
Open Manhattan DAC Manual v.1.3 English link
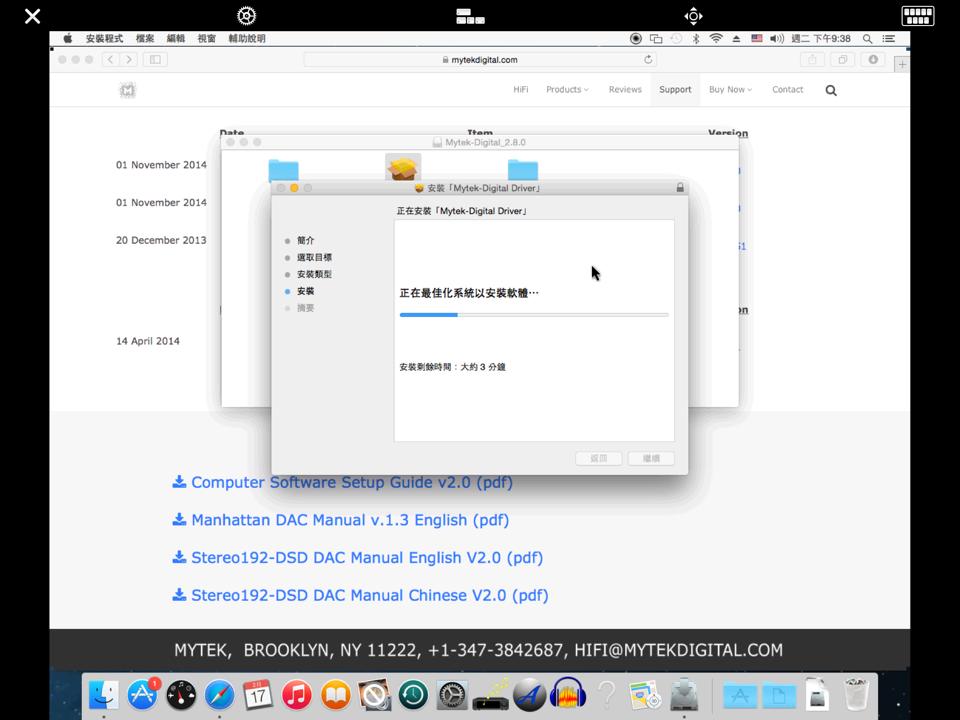[340, 520]
